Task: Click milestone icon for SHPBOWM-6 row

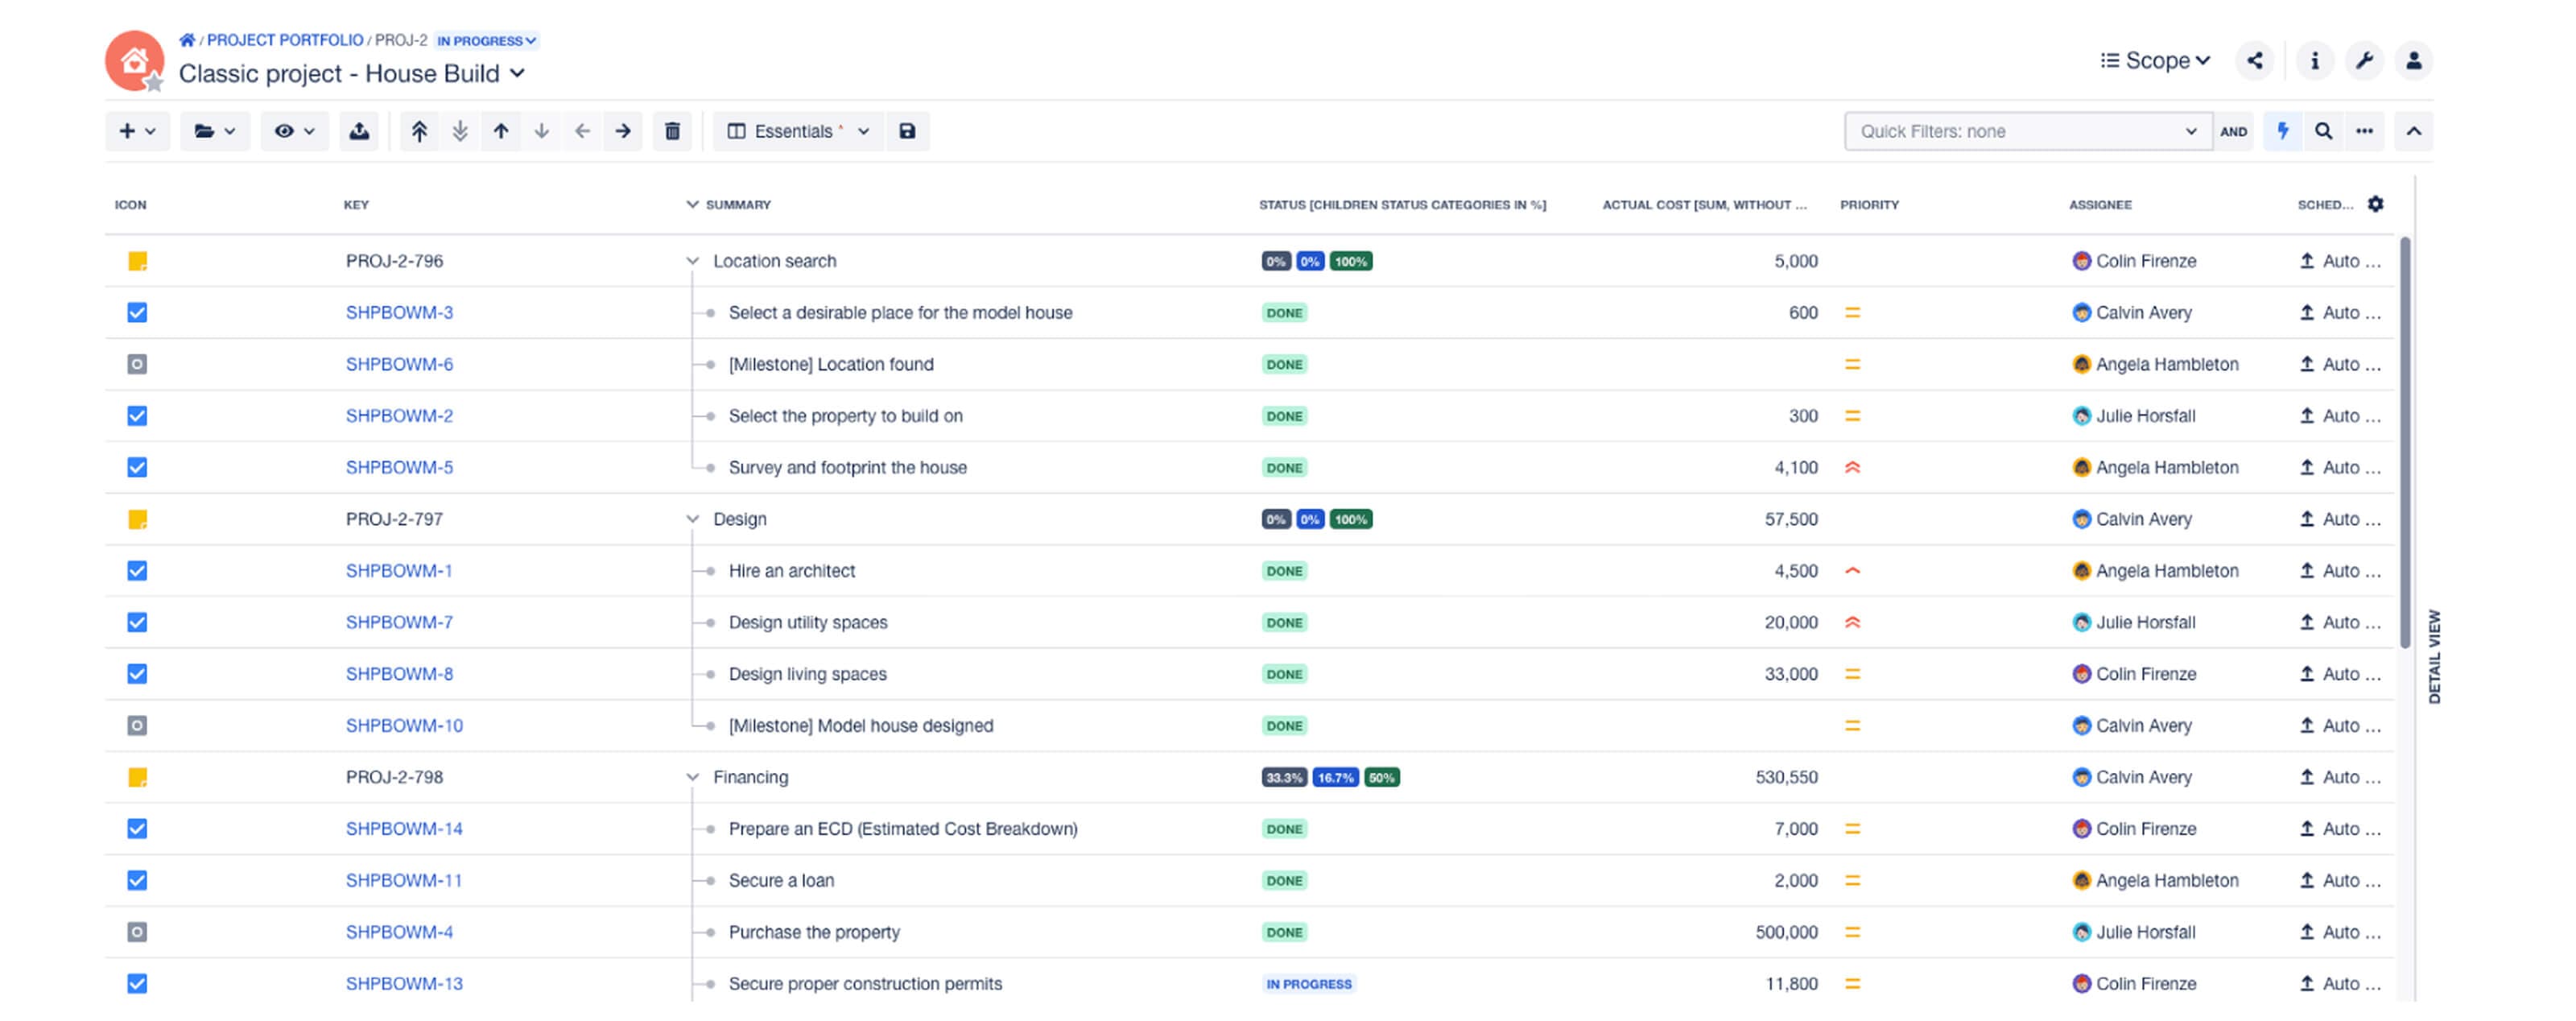Action: [137, 365]
